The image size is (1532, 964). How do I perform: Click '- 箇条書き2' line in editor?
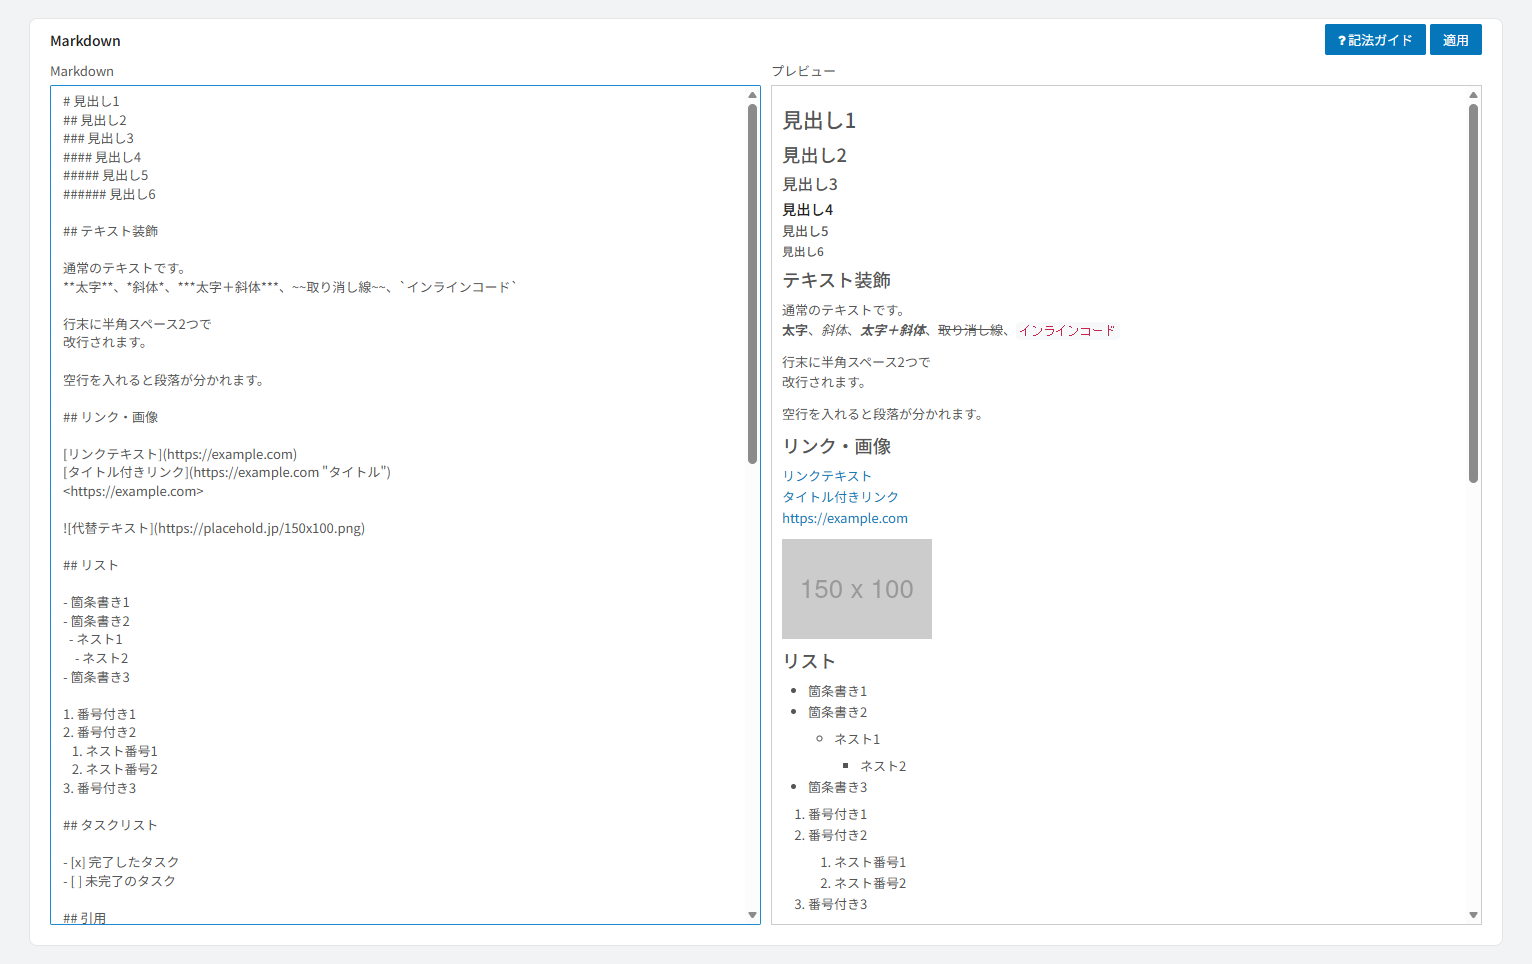96,621
